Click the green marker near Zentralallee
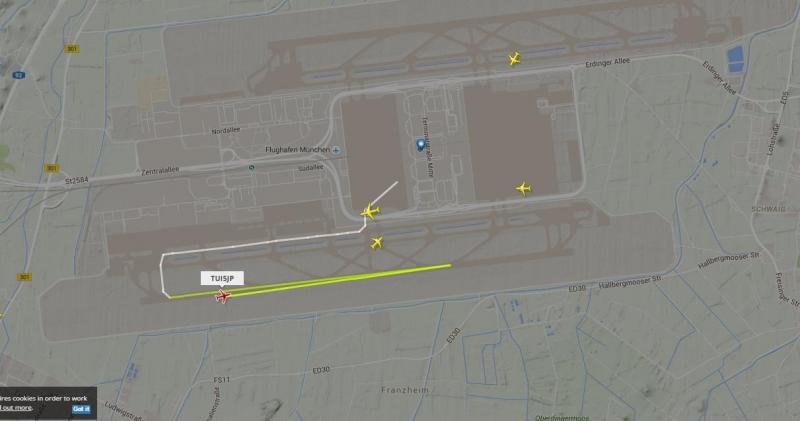This screenshot has height=421, width=800. click(x=252, y=167)
